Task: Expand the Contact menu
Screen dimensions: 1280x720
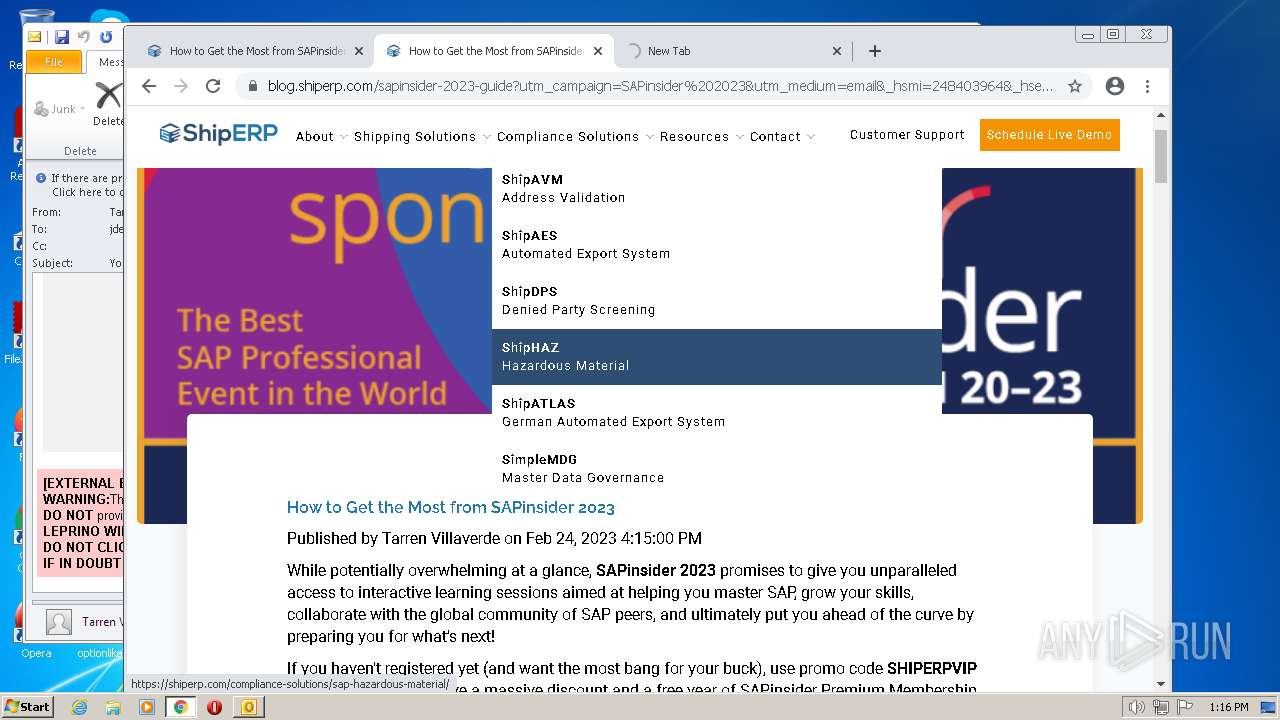Action: [782, 136]
